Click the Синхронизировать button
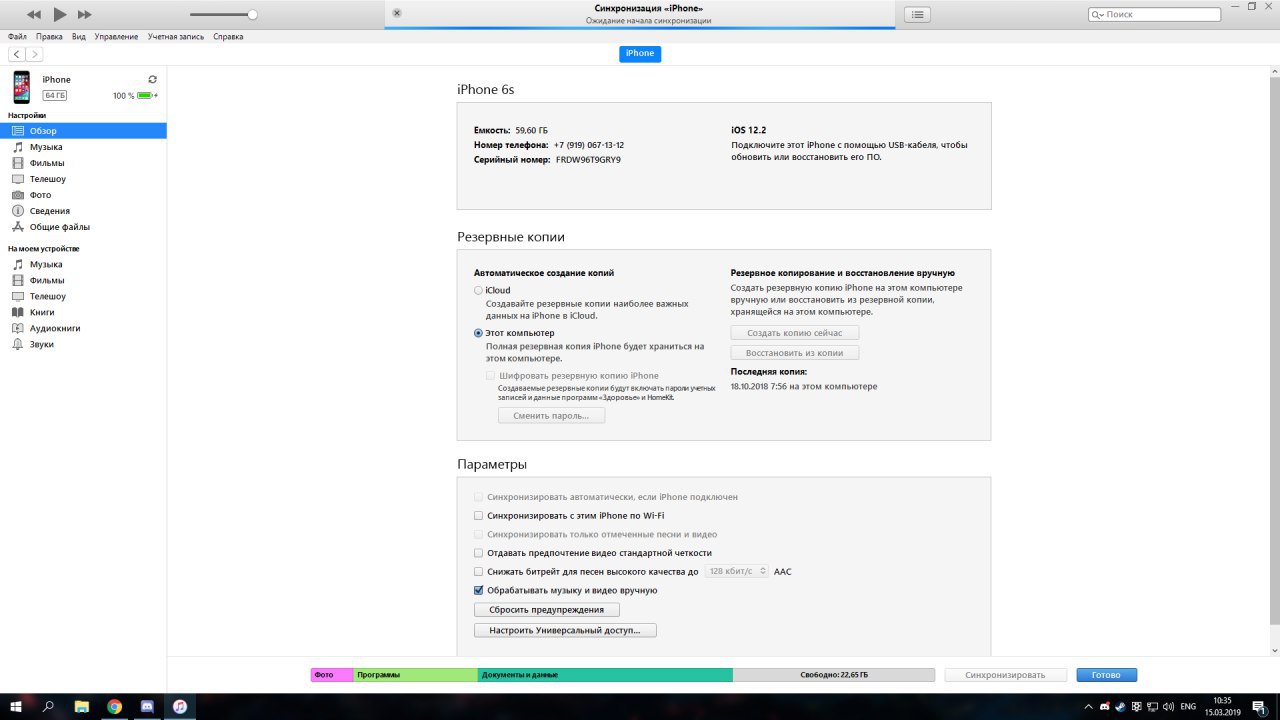The width and height of the screenshot is (1280, 720). pyautogui.click(x=1005, y=675)
